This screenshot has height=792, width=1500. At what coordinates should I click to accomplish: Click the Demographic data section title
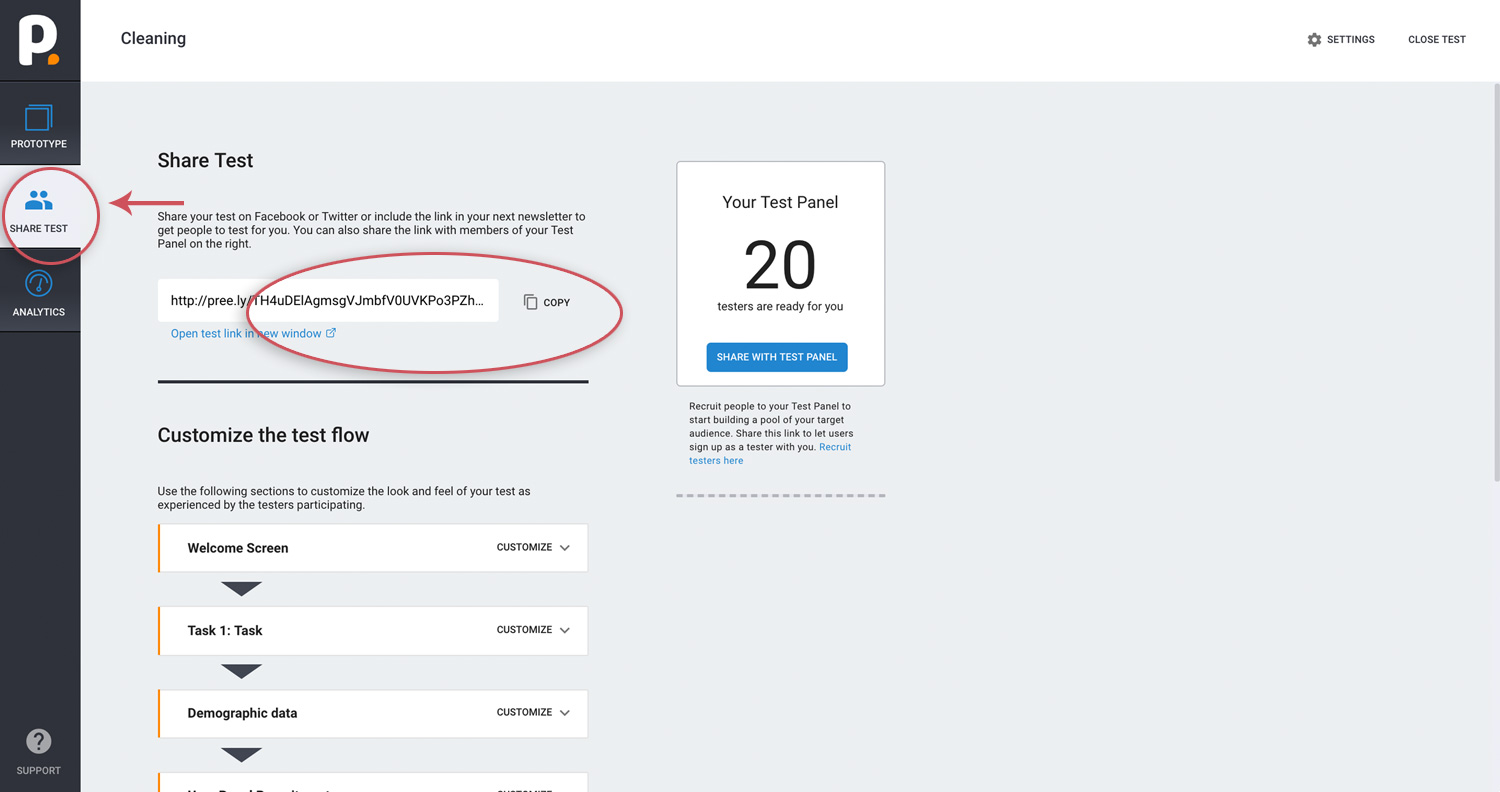[242, 713]
